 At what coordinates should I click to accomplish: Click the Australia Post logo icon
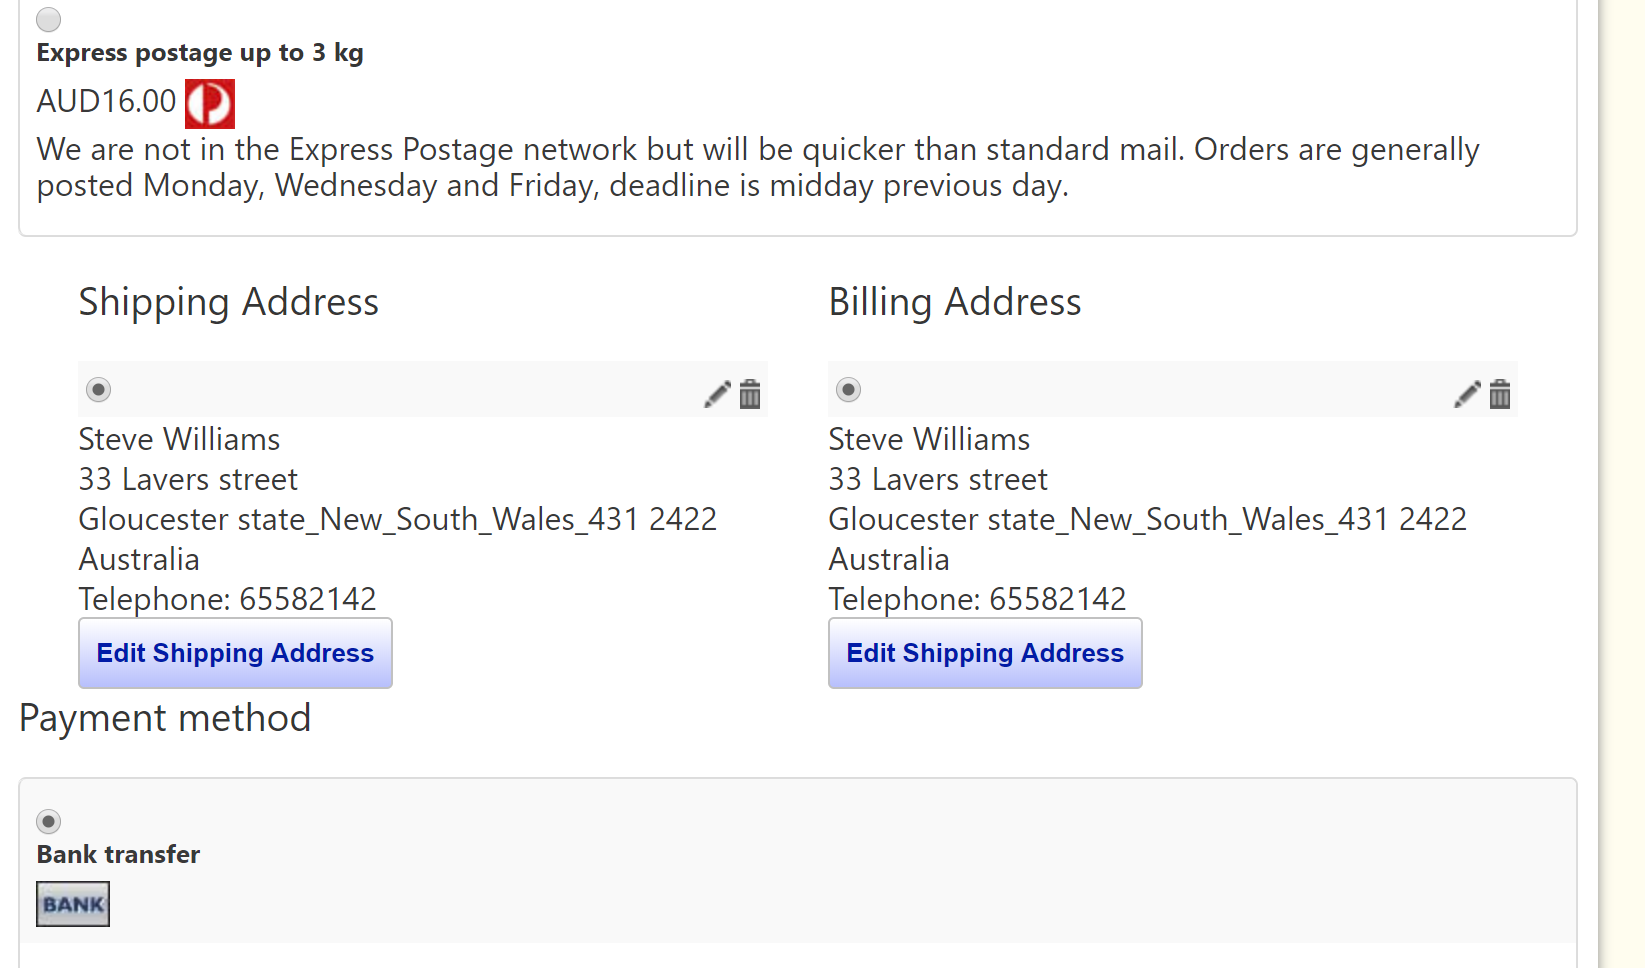210,104
